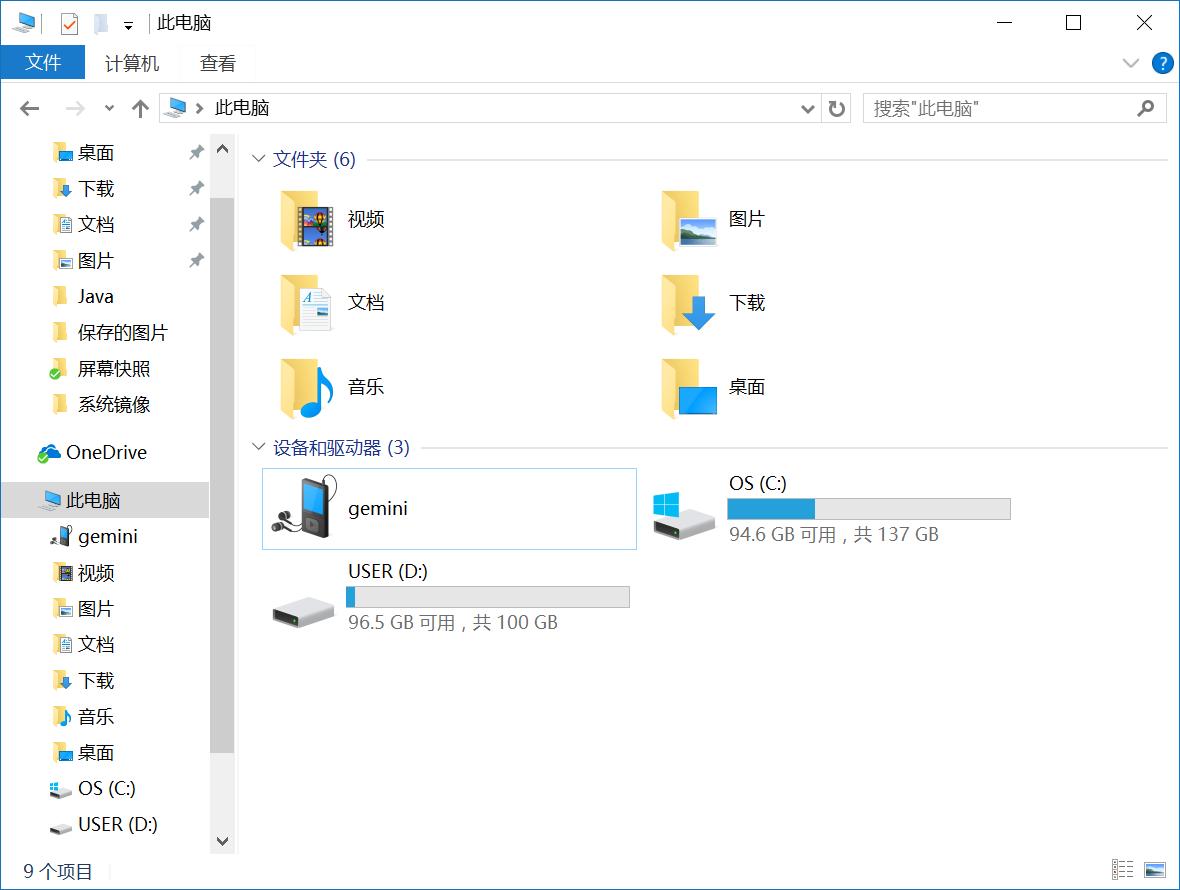Click the search 此电脑 input field

pos(1000,108)
